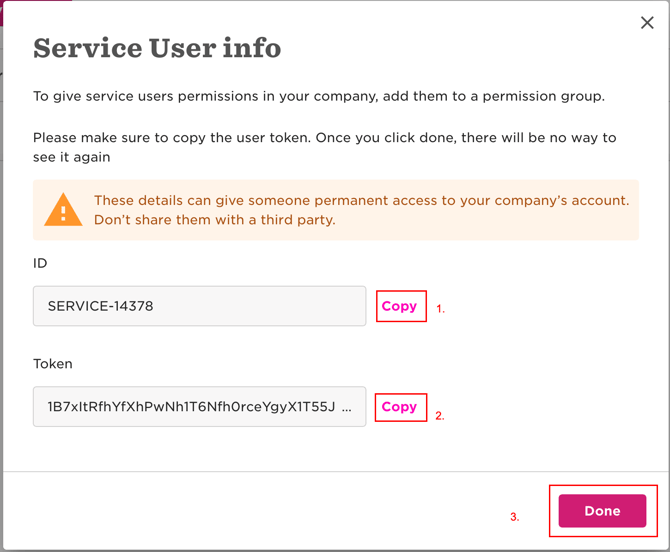Click red annotation number 2
The height and width of the screenshot is (552, 670).
(440, 415)
